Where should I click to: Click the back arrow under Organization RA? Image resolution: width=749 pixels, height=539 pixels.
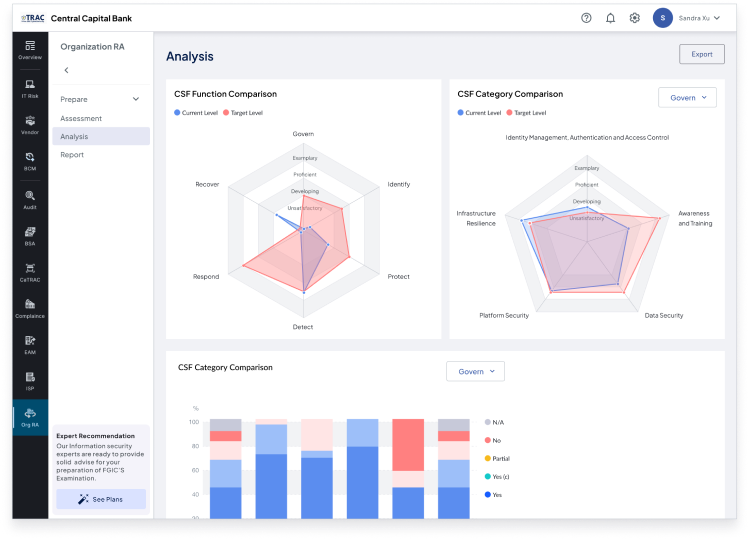click(66, 70)
